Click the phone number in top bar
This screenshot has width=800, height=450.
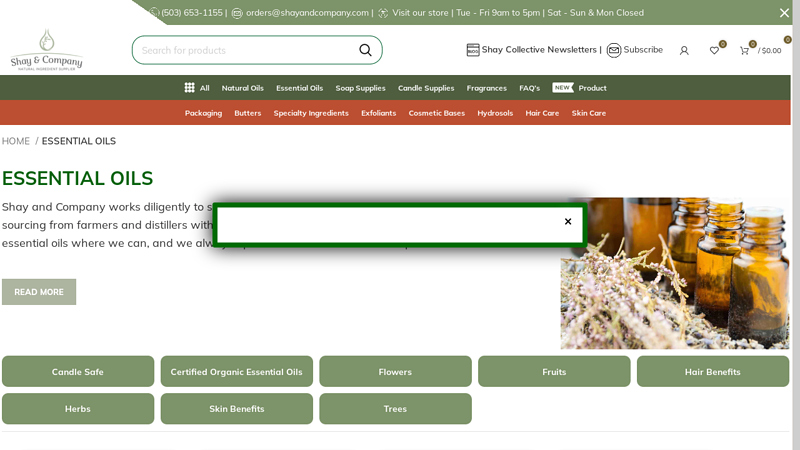pos(192,13)
